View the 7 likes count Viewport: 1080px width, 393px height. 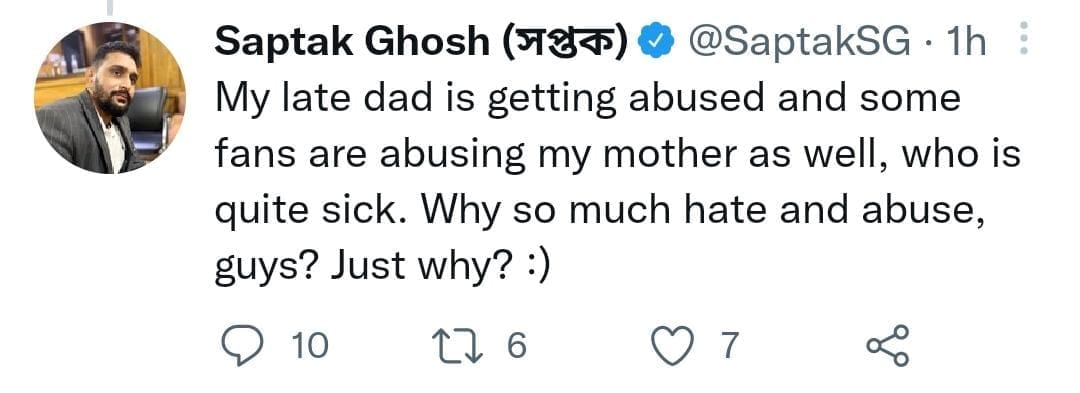pyautogui.click(x=729, y=345)
